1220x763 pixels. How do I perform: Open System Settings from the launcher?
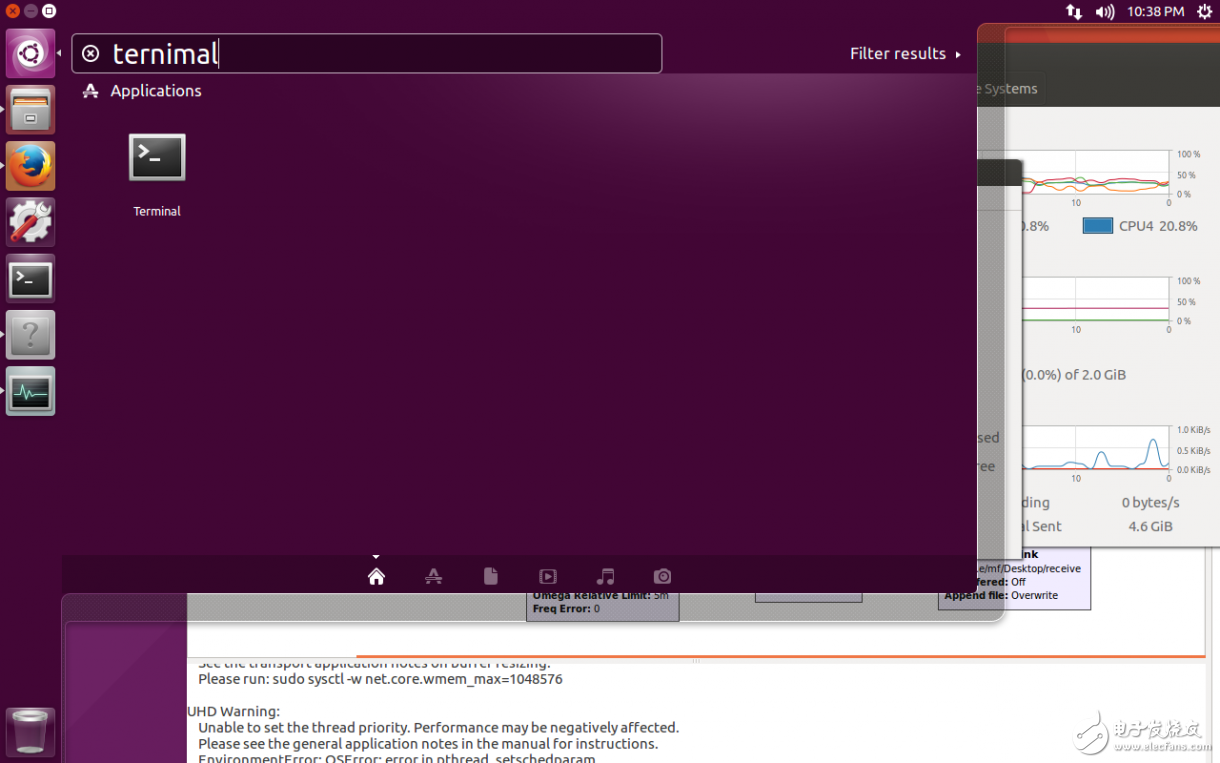pyautogui.click(x=30, y=222)
